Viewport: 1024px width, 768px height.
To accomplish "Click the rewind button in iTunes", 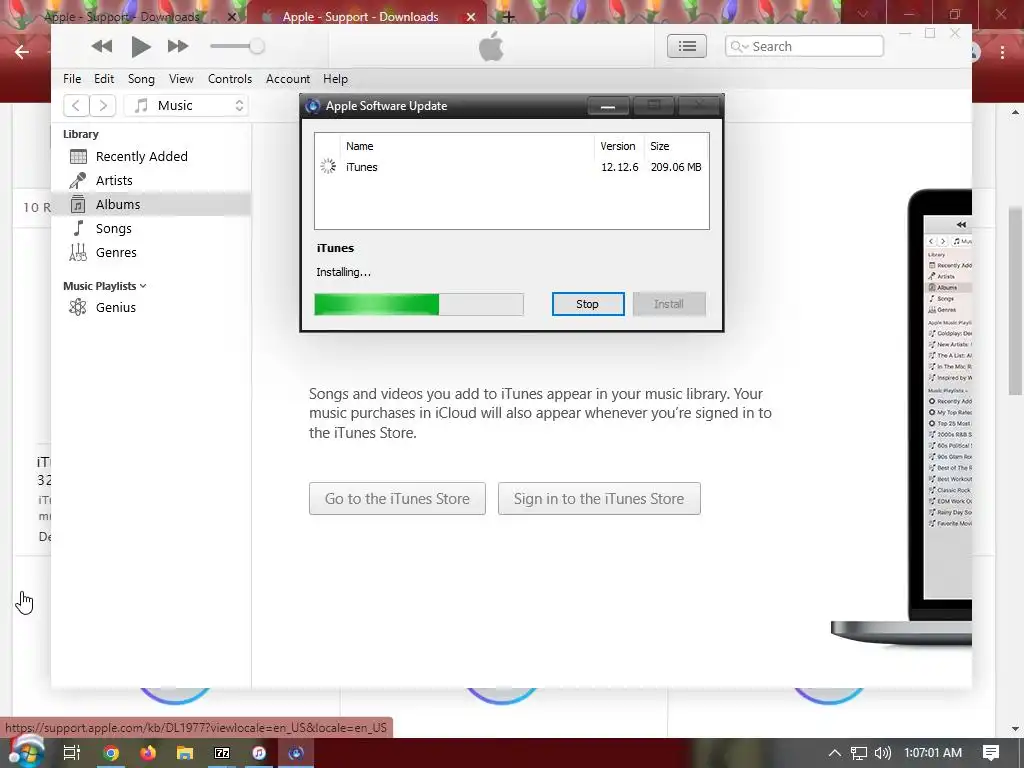I will (x=102, y=46).
